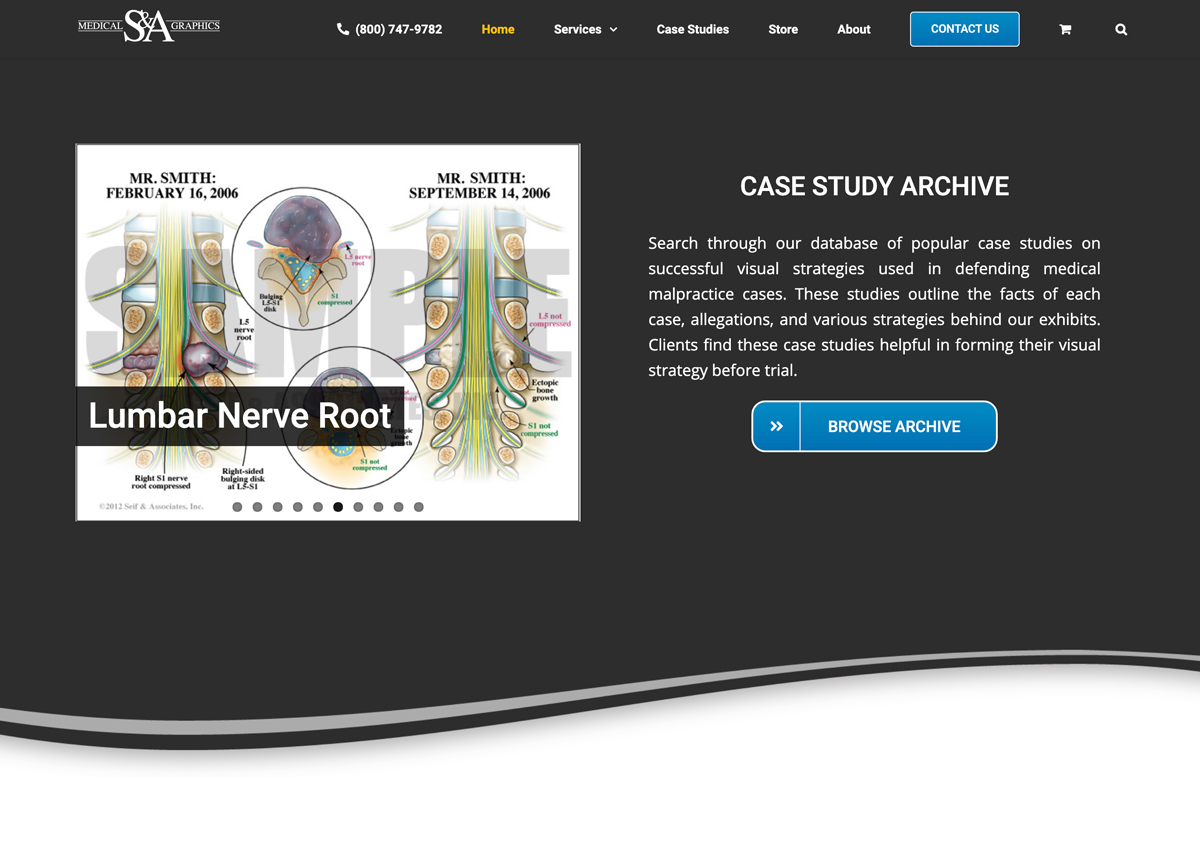1200x854 pixels.
Task: Open the Case Studies page
Action: [x=693, y=29]
